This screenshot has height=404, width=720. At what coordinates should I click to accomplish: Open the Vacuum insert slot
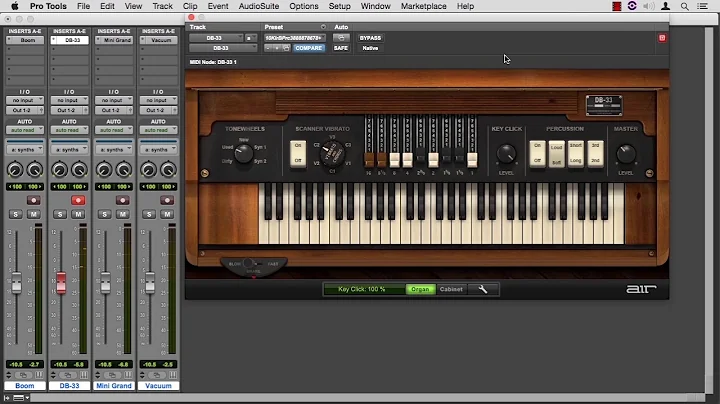tap(158, 40)
